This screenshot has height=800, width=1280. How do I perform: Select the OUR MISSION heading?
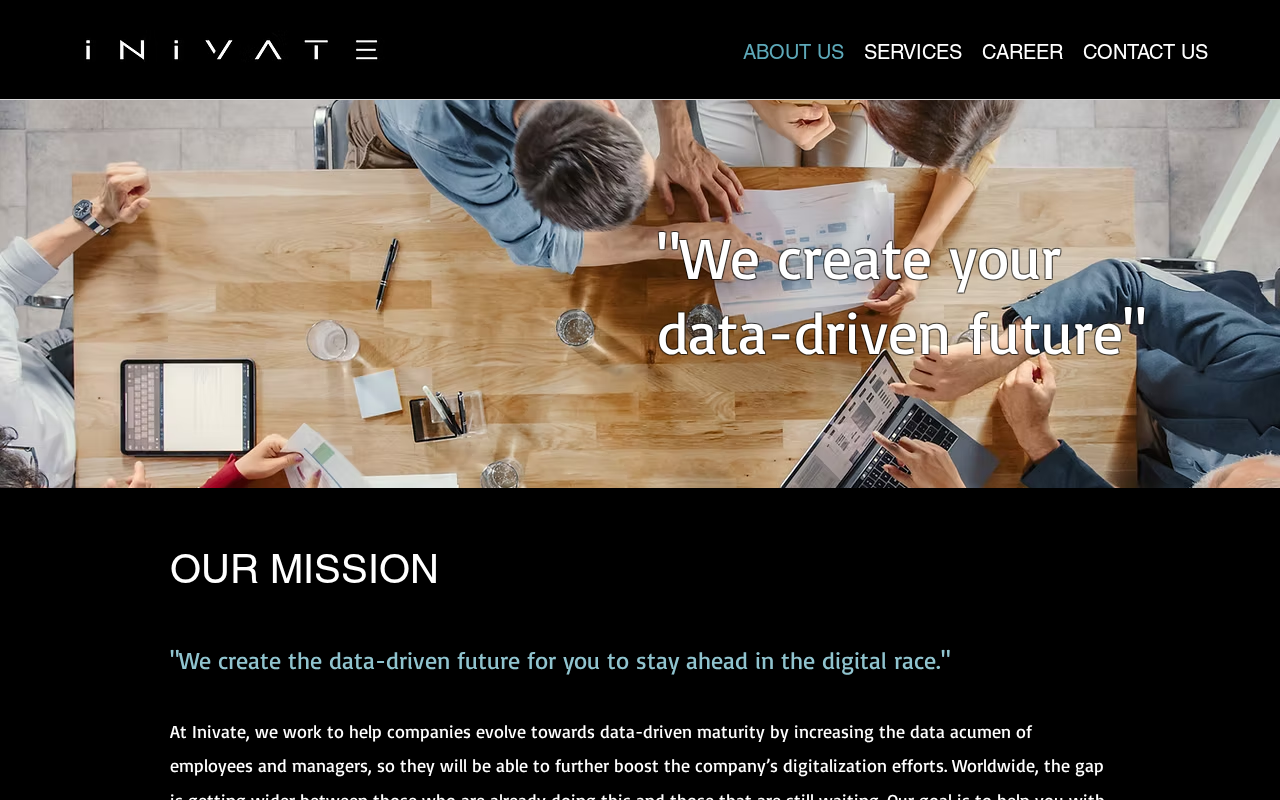click(304, 569)
